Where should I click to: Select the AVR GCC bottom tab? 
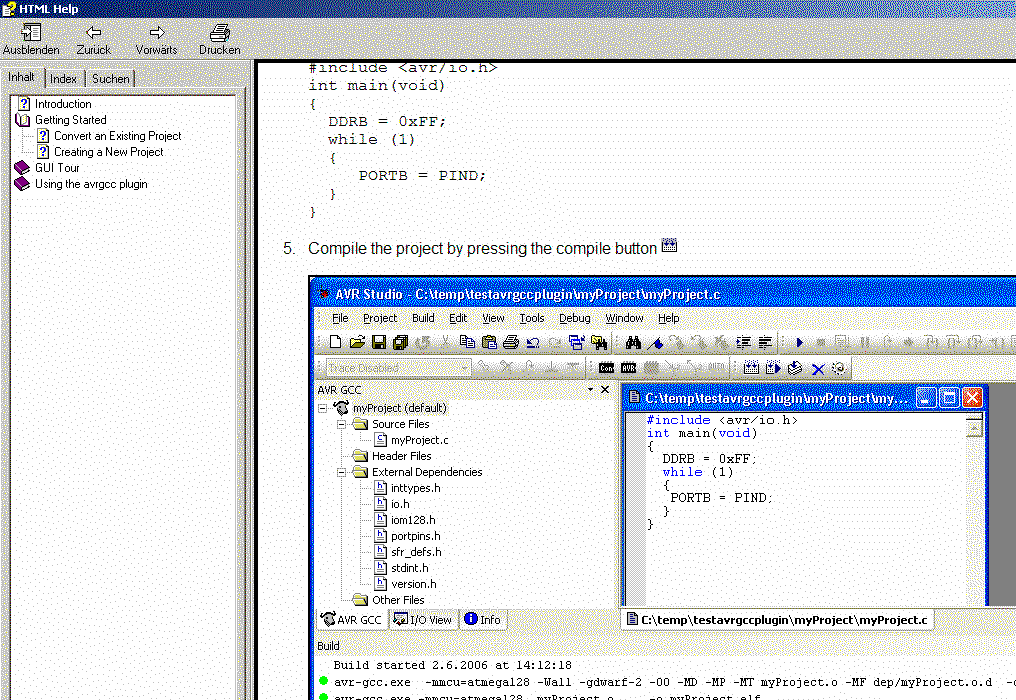pos(352,620)
